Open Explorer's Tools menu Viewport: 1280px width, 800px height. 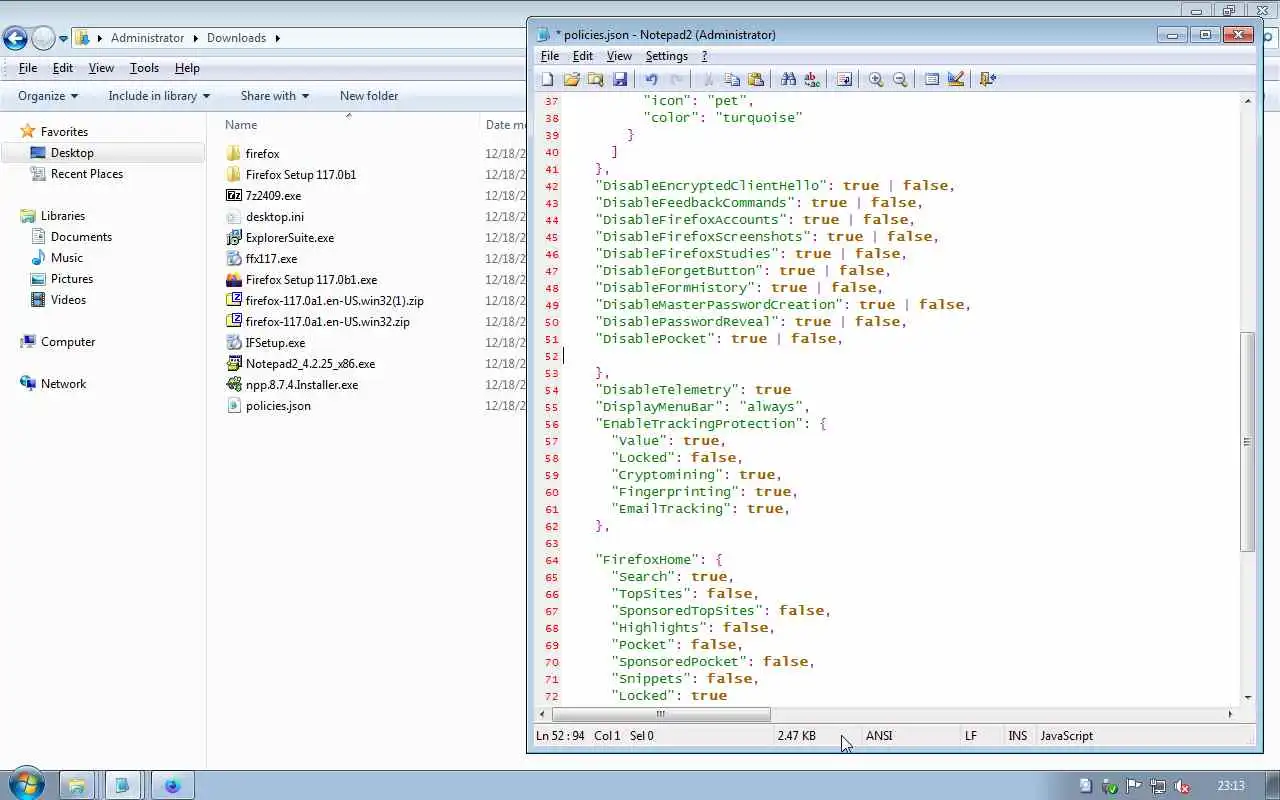point(144,68)
